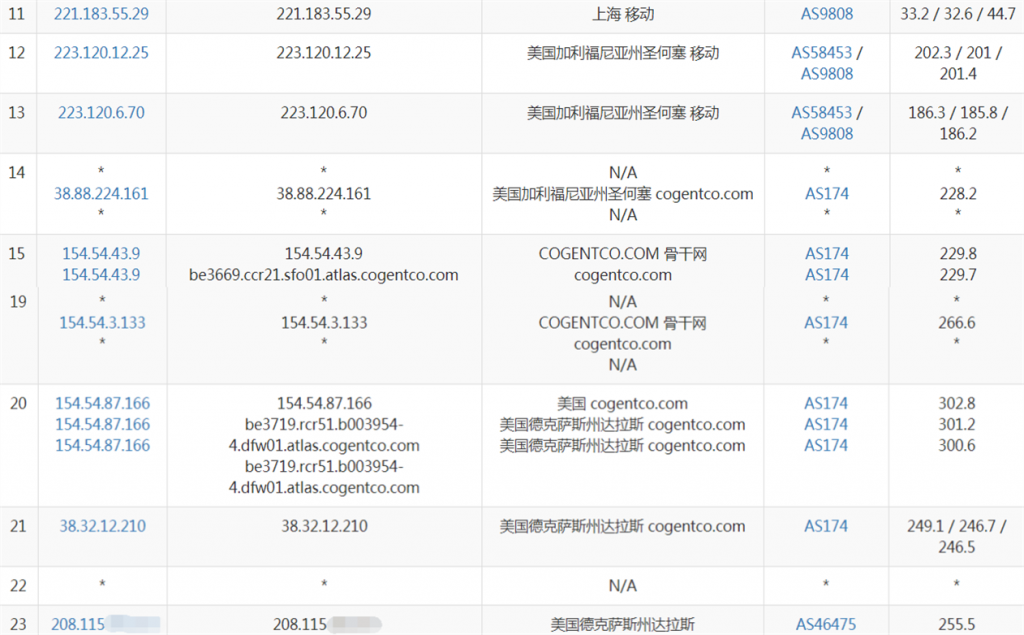Open the 154.54.87.166 link aligned with latency 300.6
Viewport: 1024px width, 635px height.
pyautogui.click(x=103, y=446)
